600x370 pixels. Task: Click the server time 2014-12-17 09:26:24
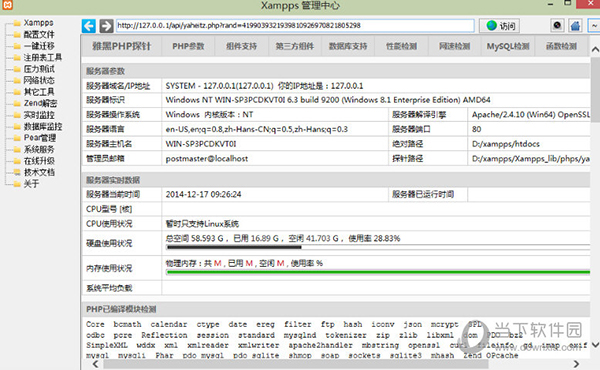[x=203, y=194]
